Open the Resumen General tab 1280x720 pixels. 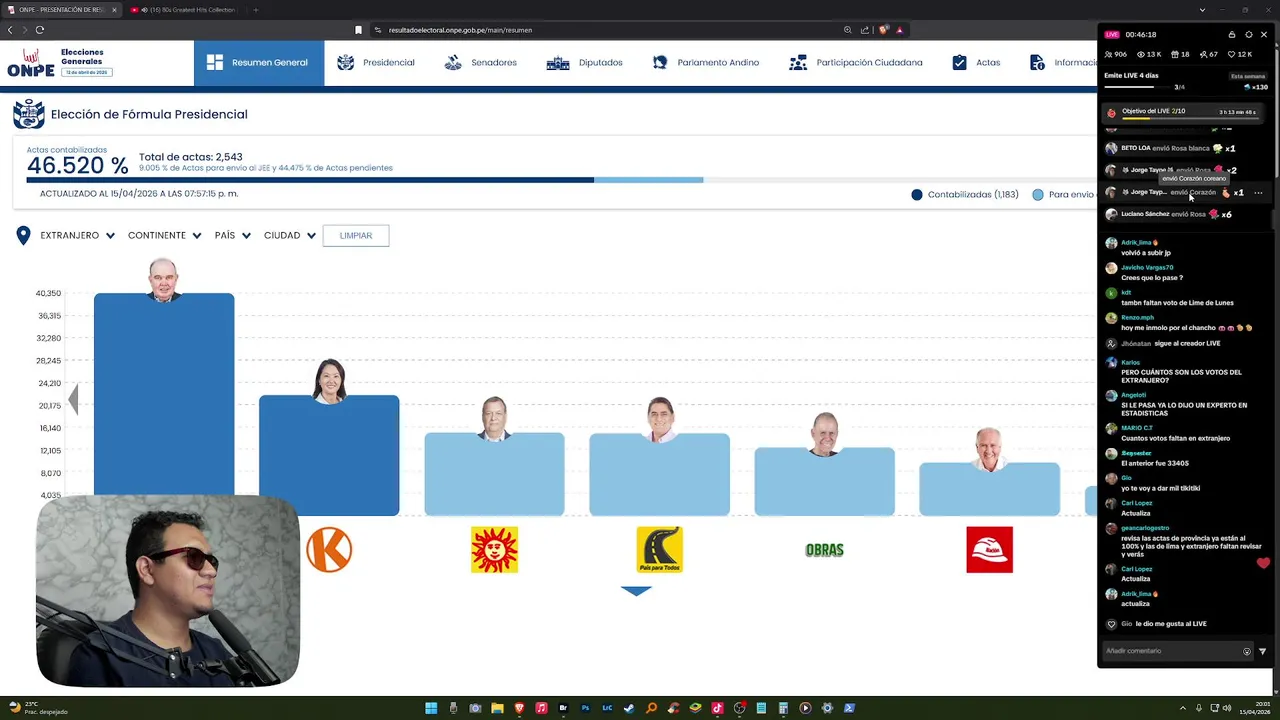[x=259, y=63]
